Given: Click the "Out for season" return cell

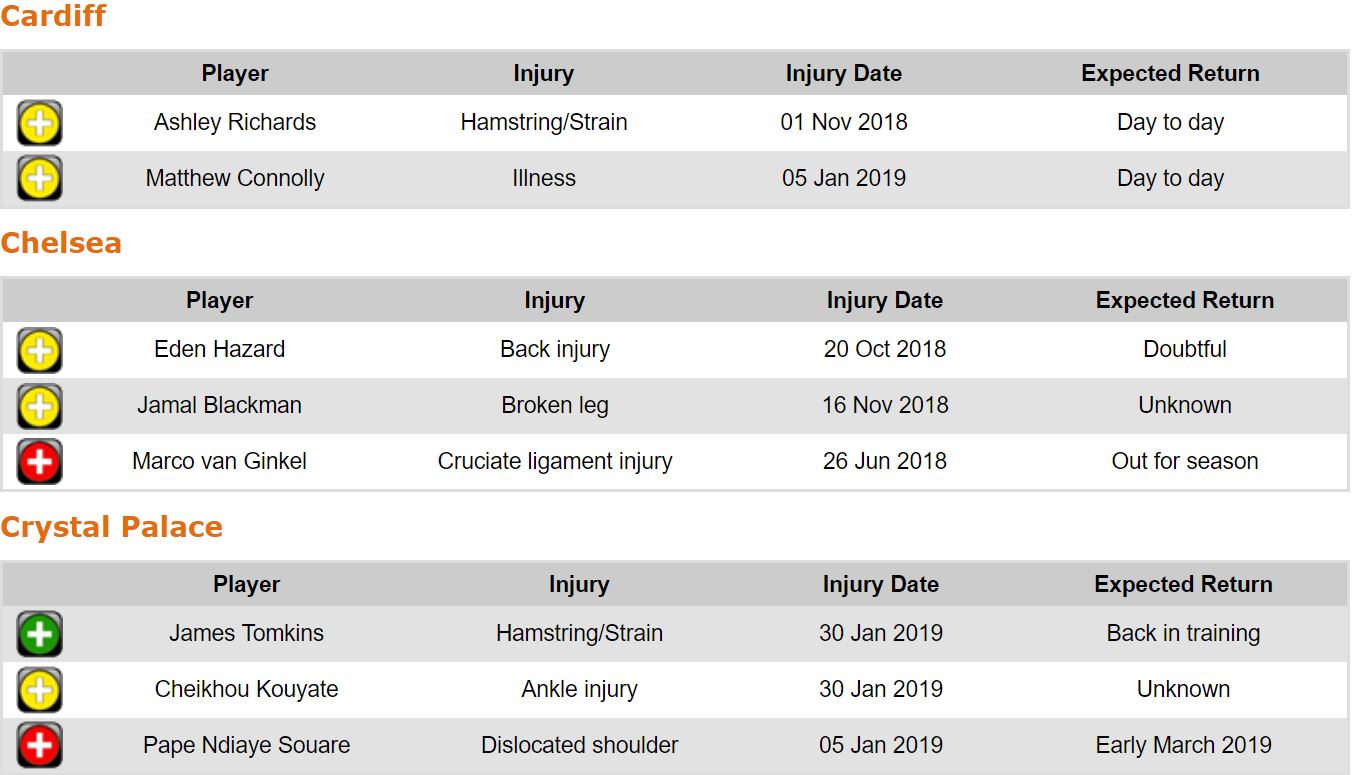Looking at the screenshot, I should [x=1184, y=461].
